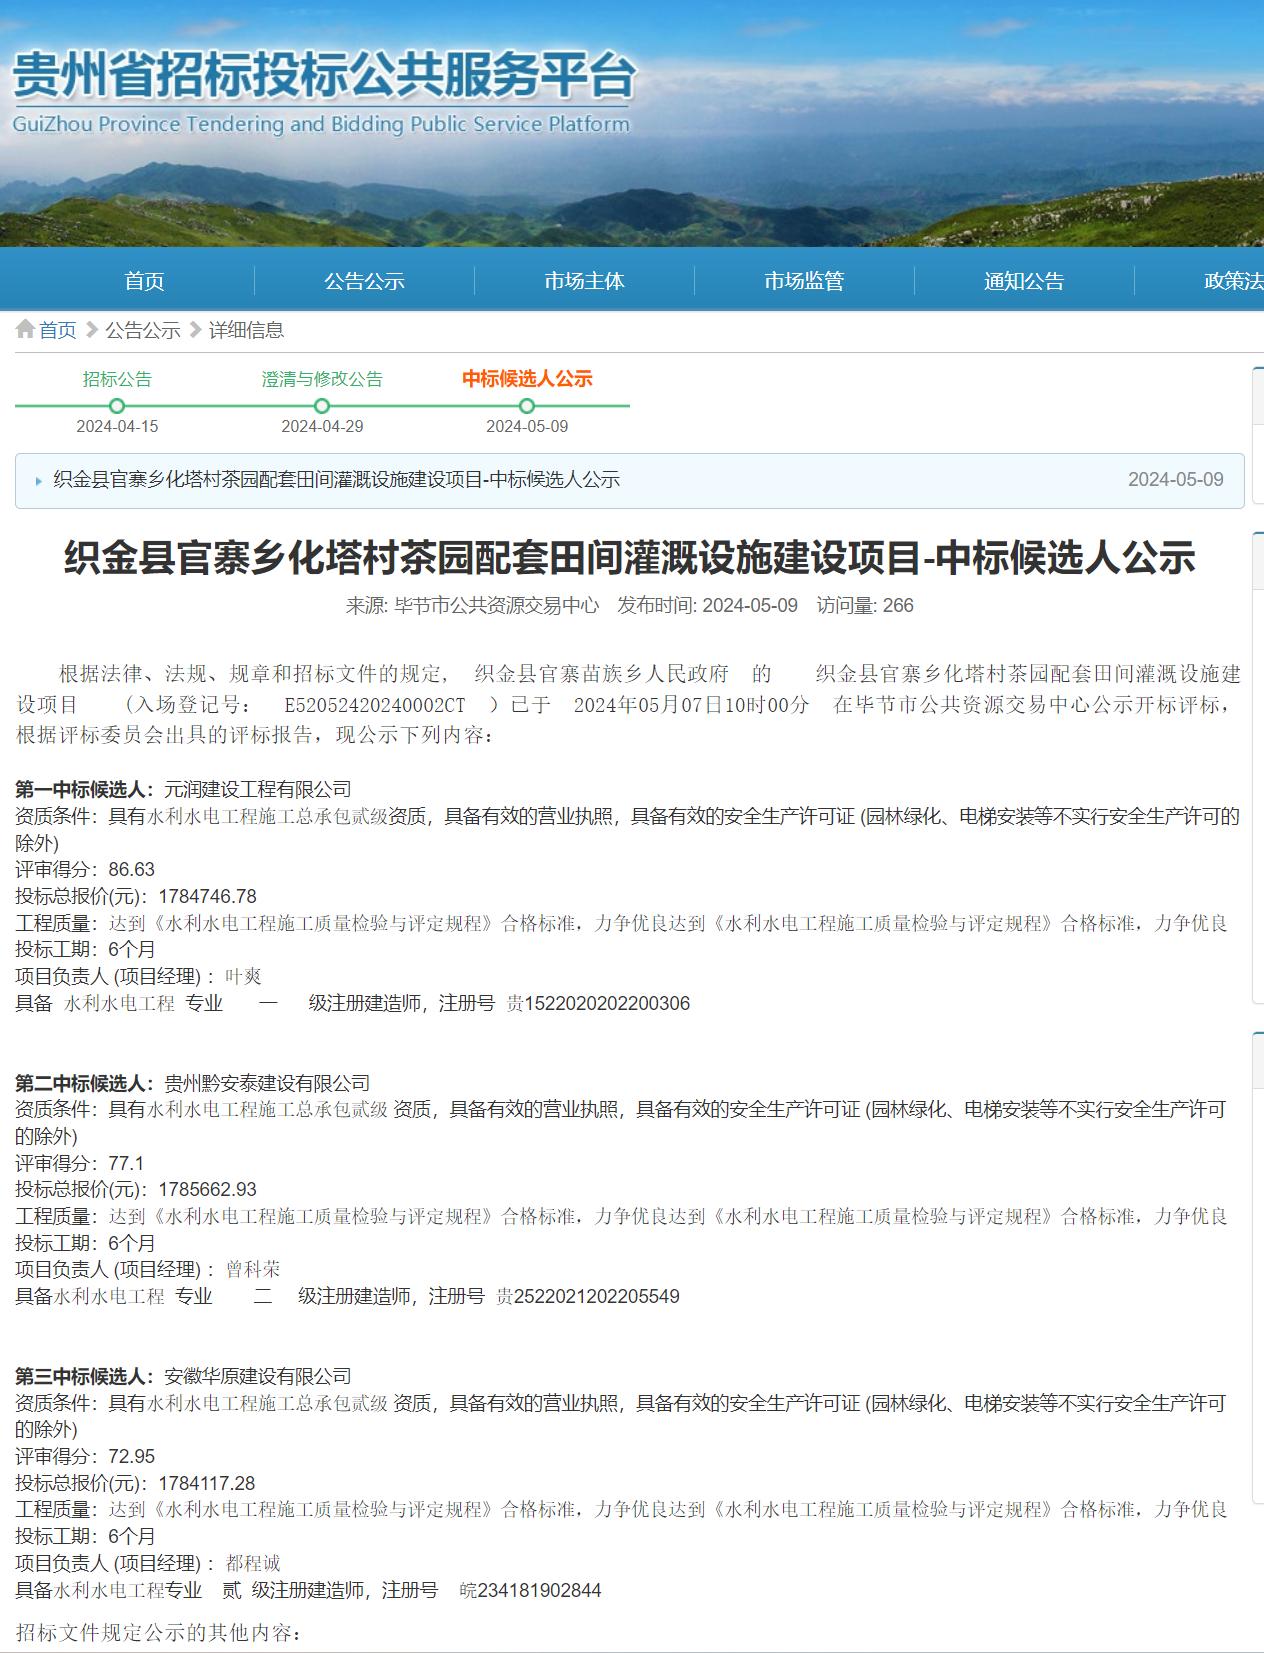
Task: Open the 公告公示 navigation menu item
Action: [364, 281]
